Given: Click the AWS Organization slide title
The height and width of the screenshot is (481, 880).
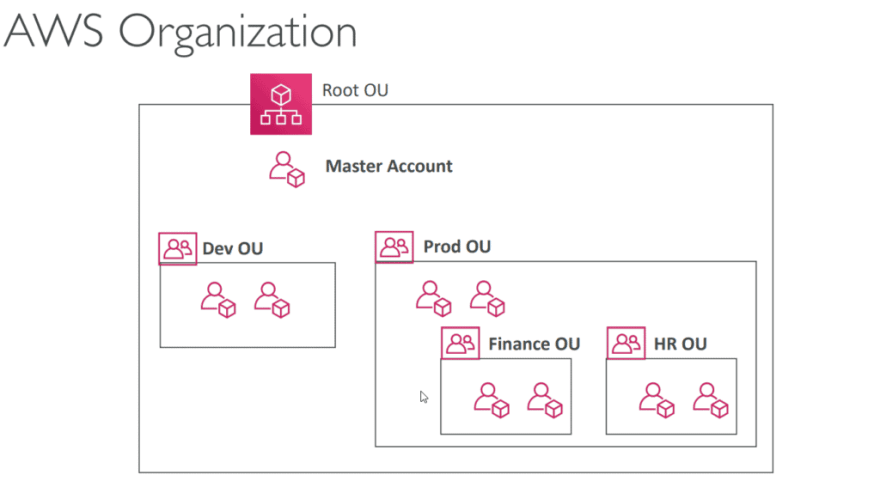Looking at the screenshot, I should [x=181, y=33].
